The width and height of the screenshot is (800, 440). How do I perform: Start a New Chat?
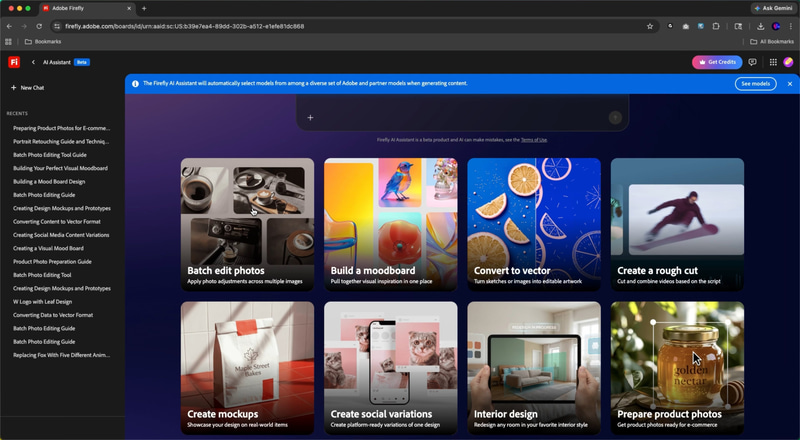coord(28,88)
